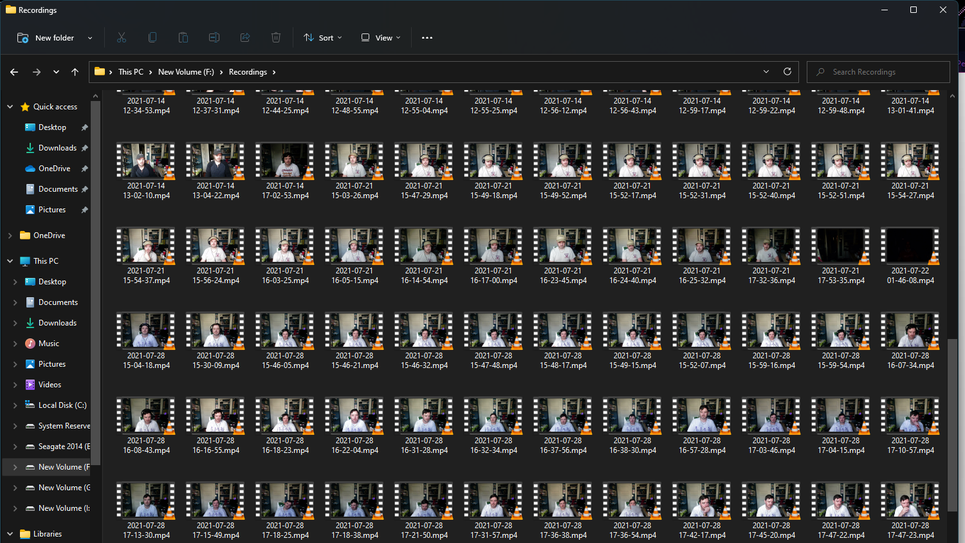Refresh the current folder view
The height and width of the screenshot is (543, 965).
point(787,72)
